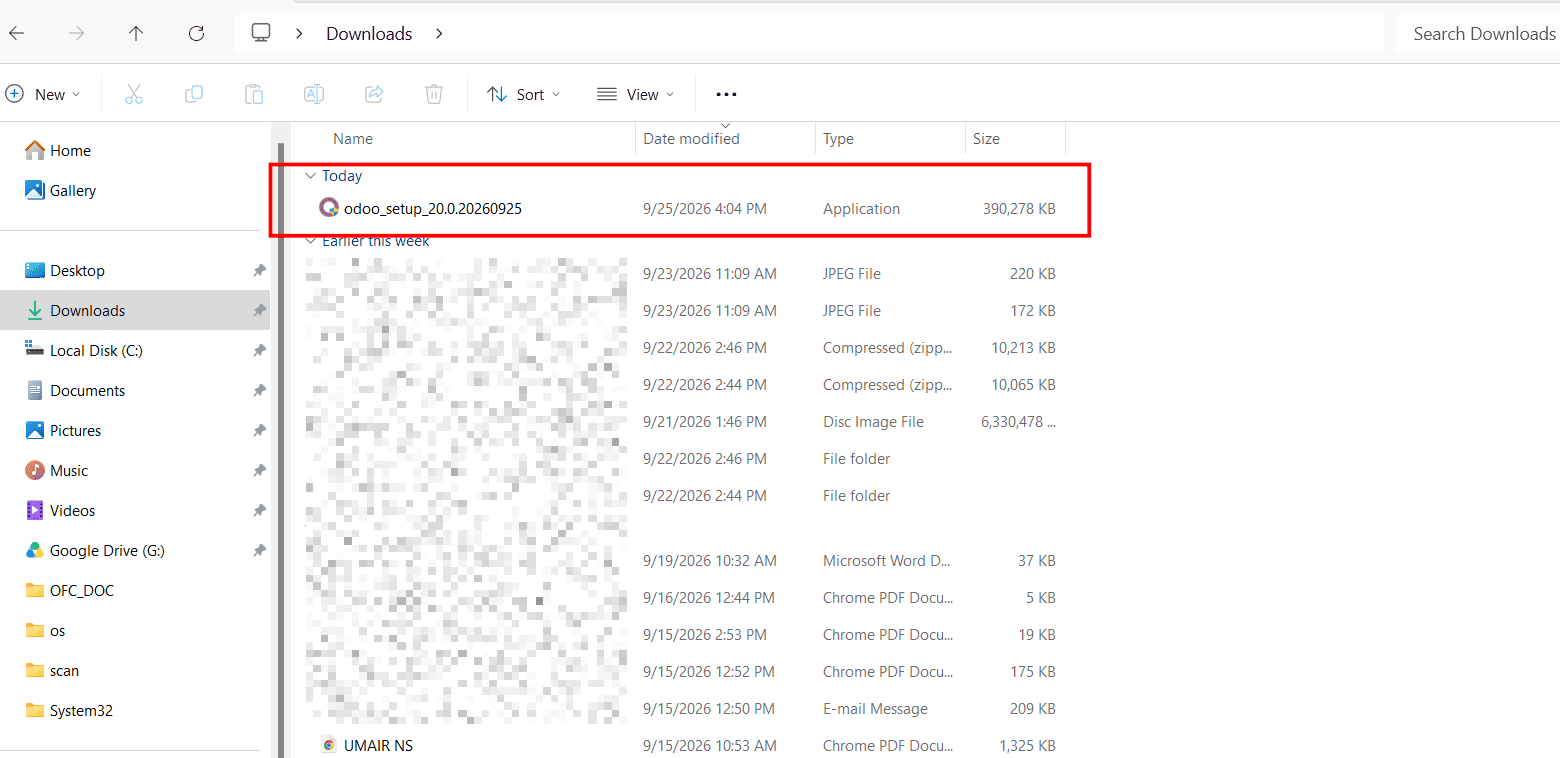Click the pin icon beside Pictures

259,430
